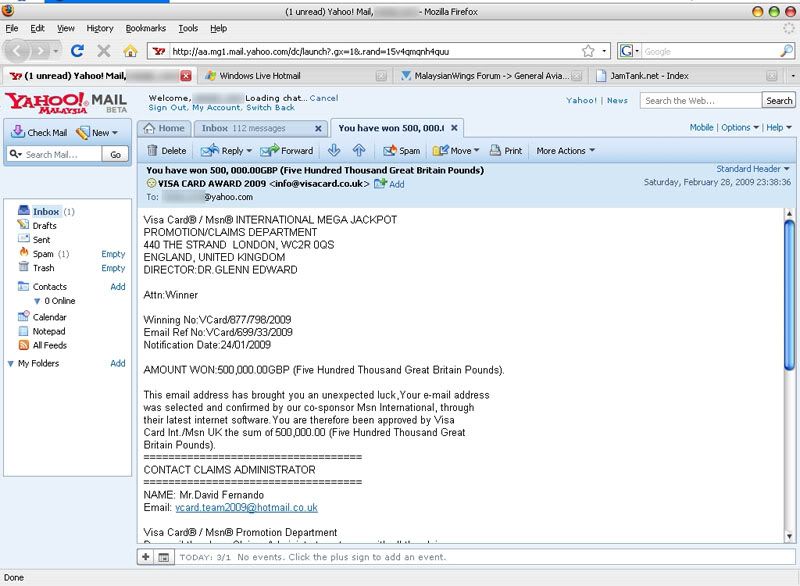
Task: Open the Calendar item
Action: tap(49, 317)
